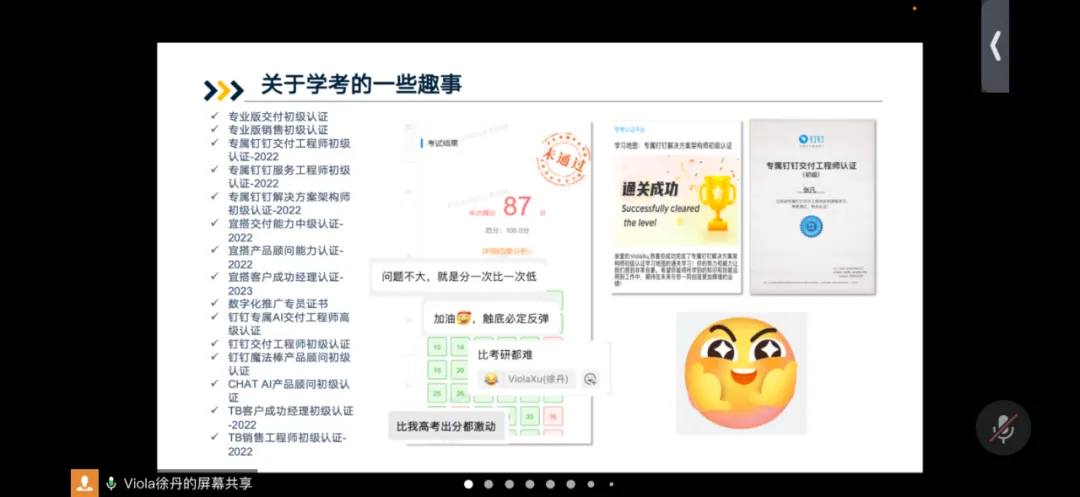Click the '专业版销售初级认证' list item
1080x497 pixels.
click(x=278, y=129)
